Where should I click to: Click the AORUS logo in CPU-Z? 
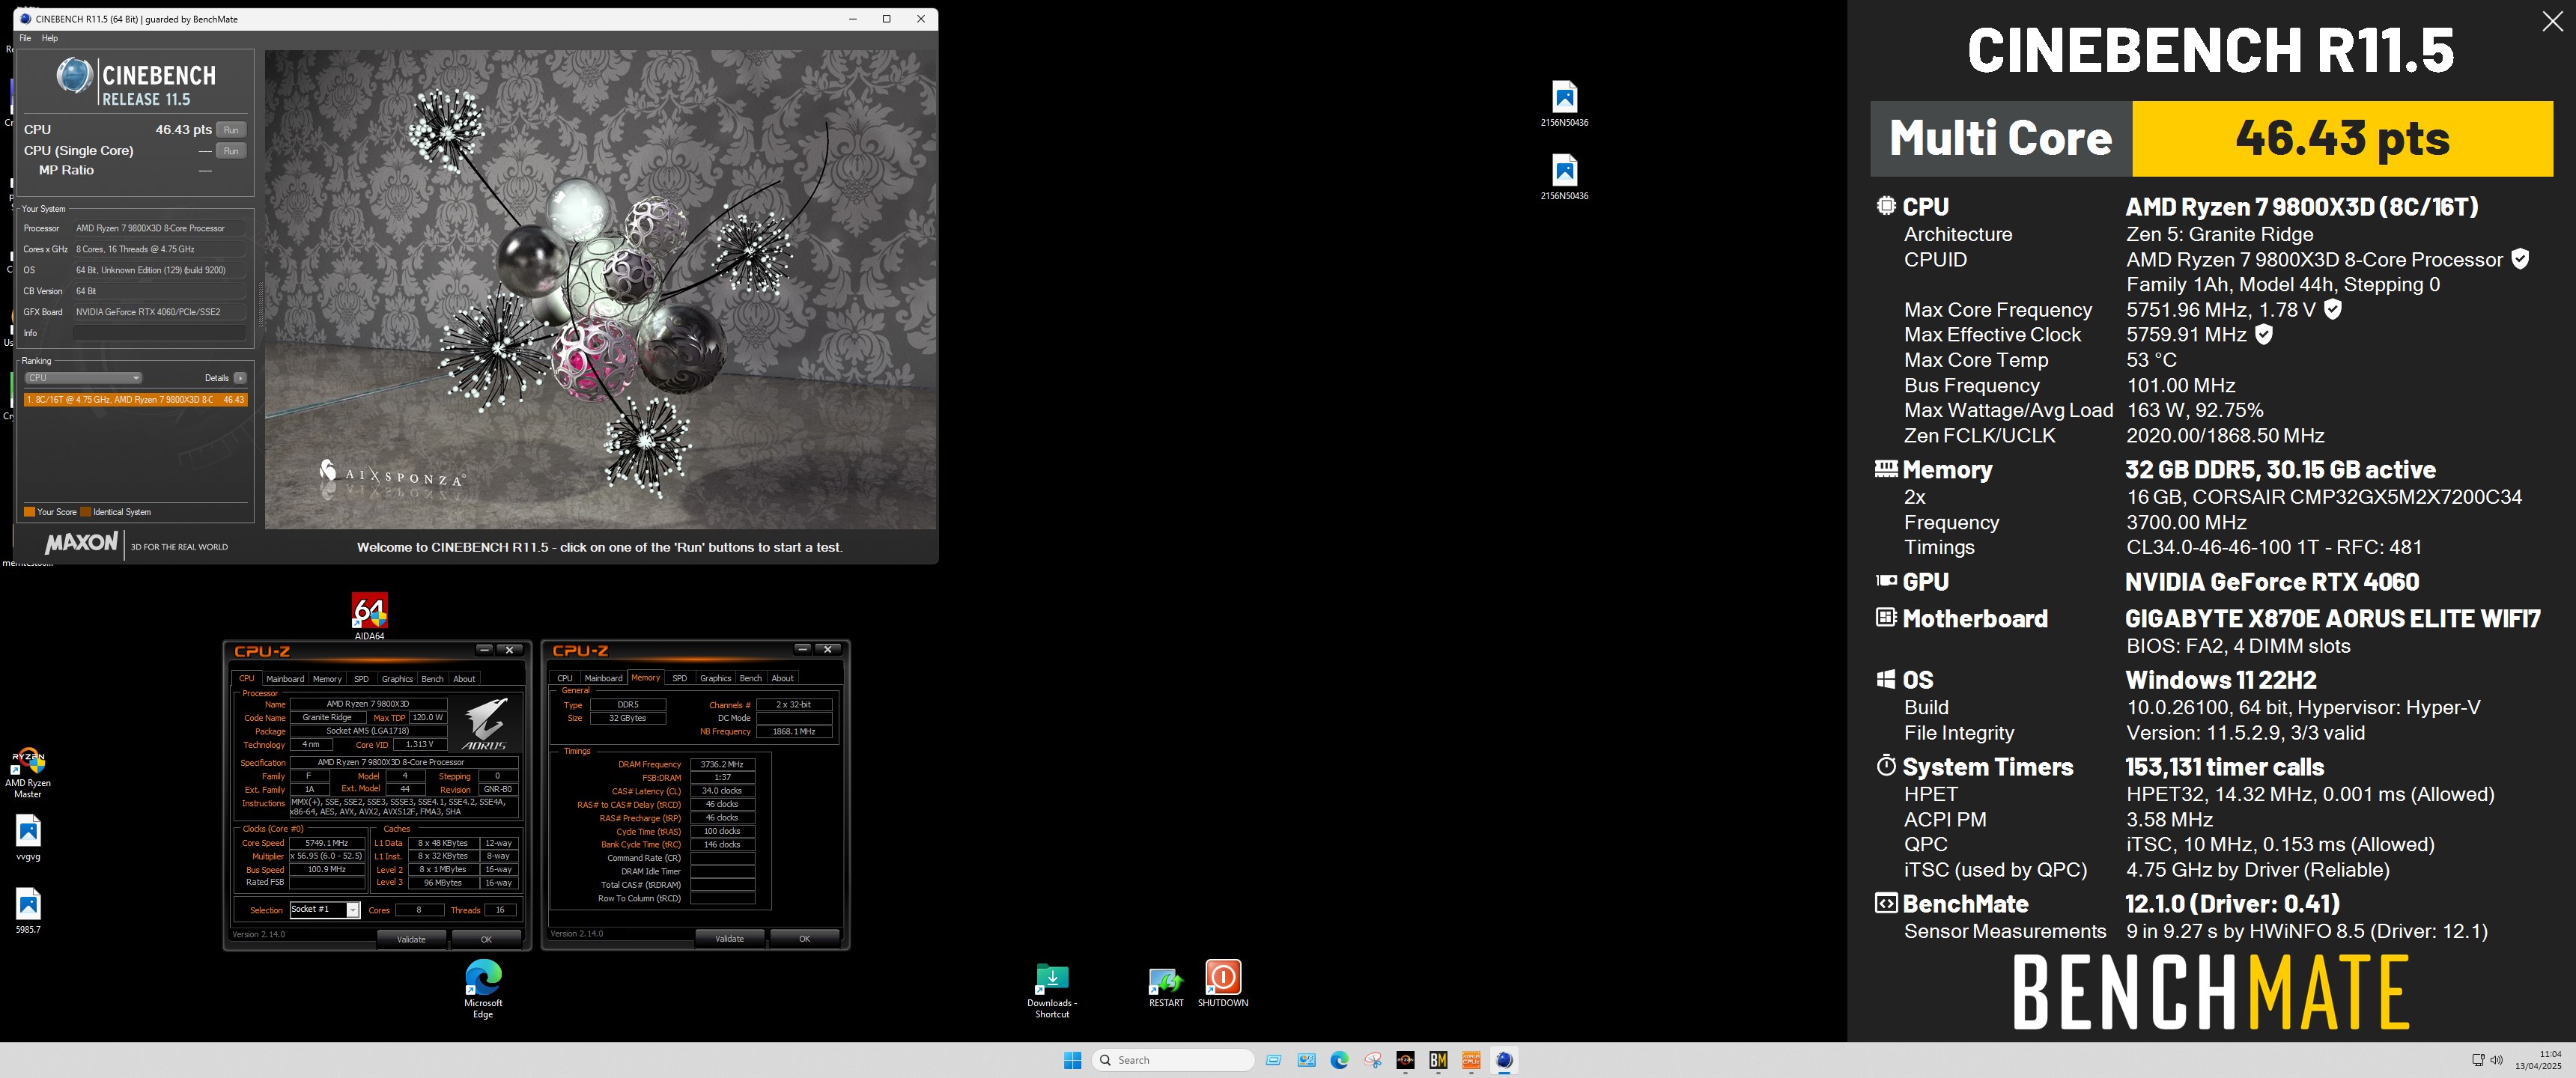[485, 723]
